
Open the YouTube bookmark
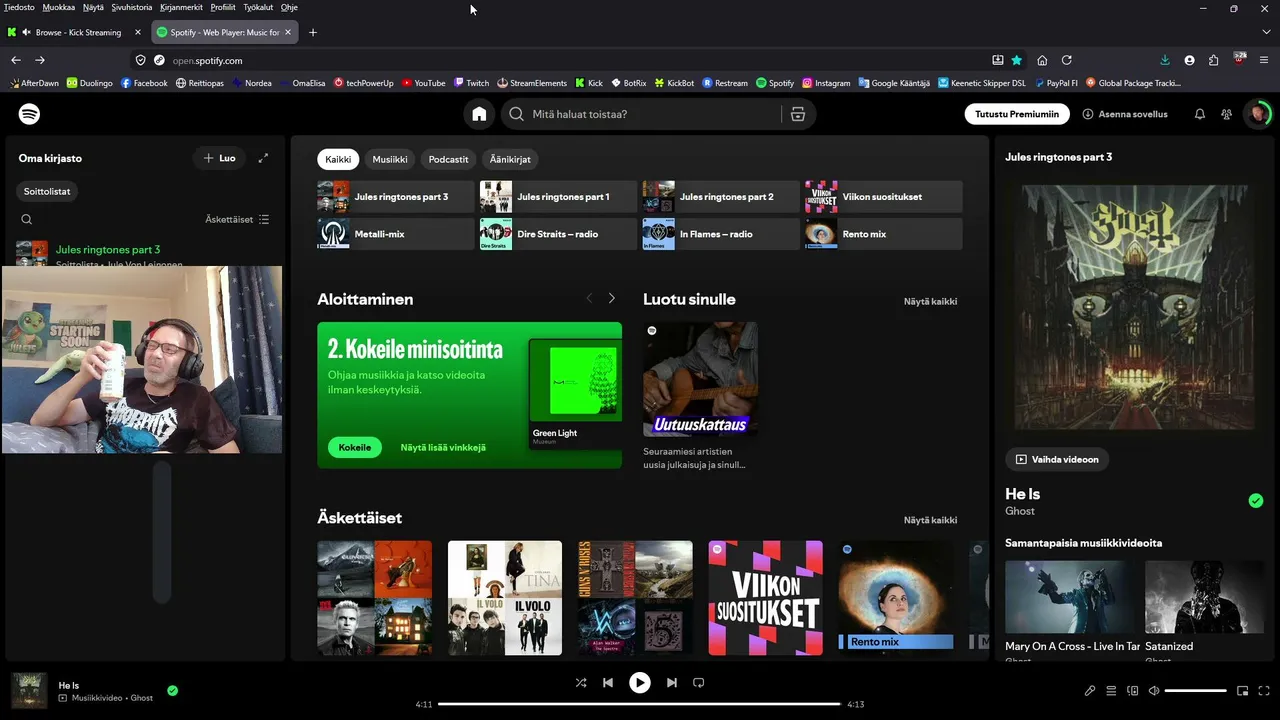pos(424,83)
